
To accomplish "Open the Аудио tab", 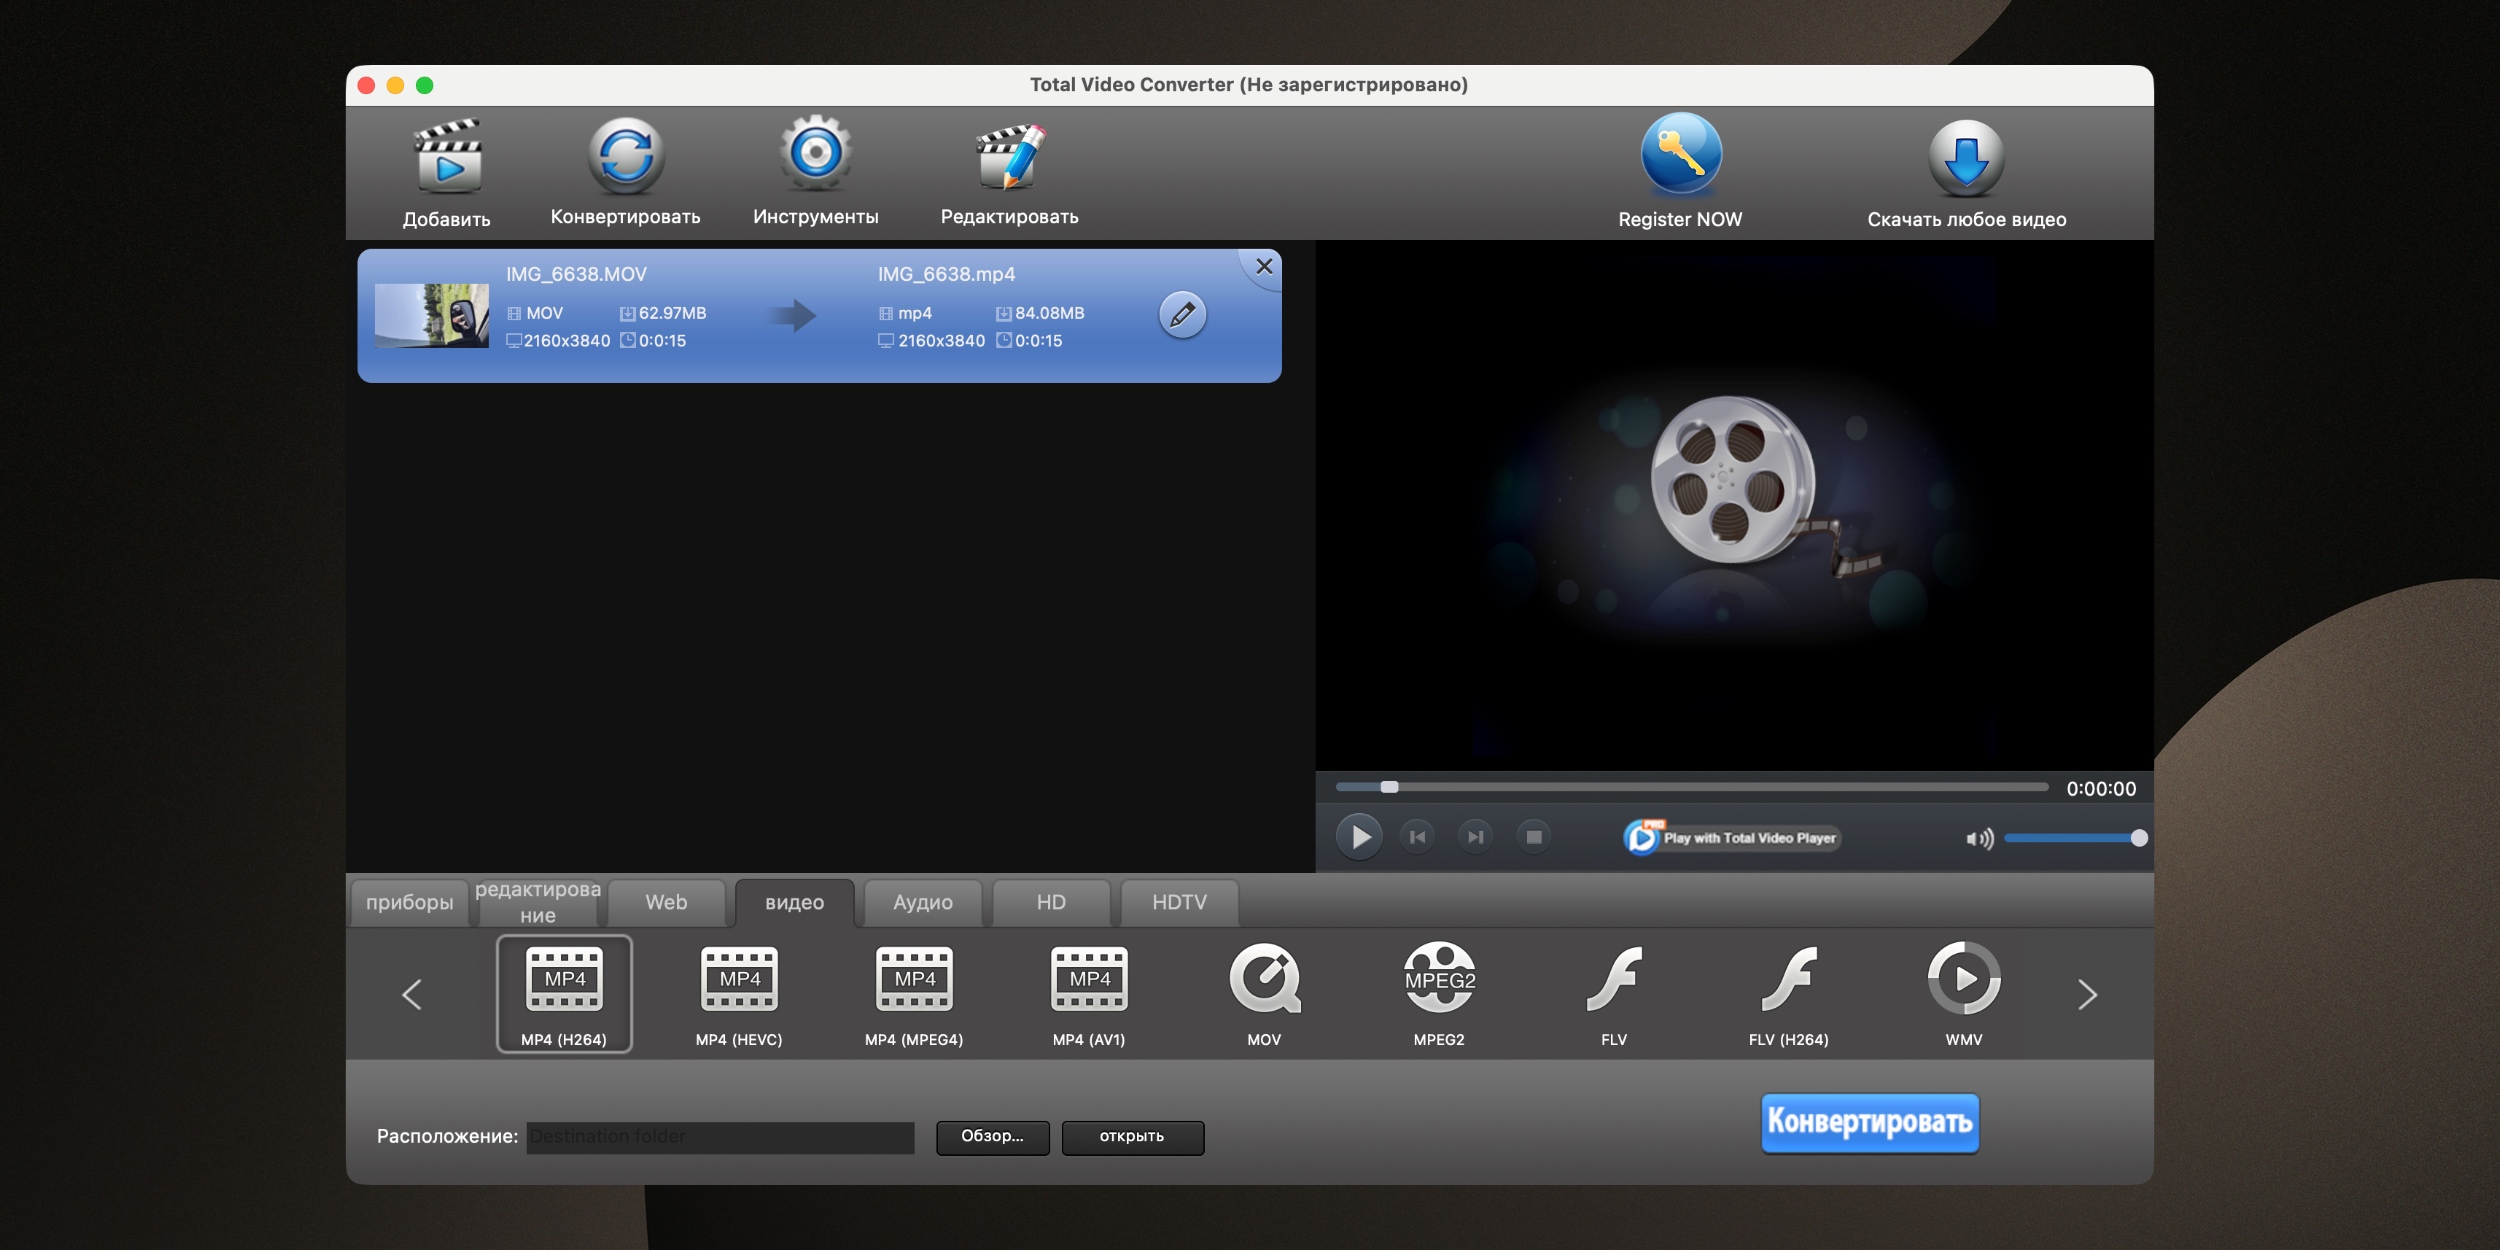I will pyautogui.click(x=923, y=902).
